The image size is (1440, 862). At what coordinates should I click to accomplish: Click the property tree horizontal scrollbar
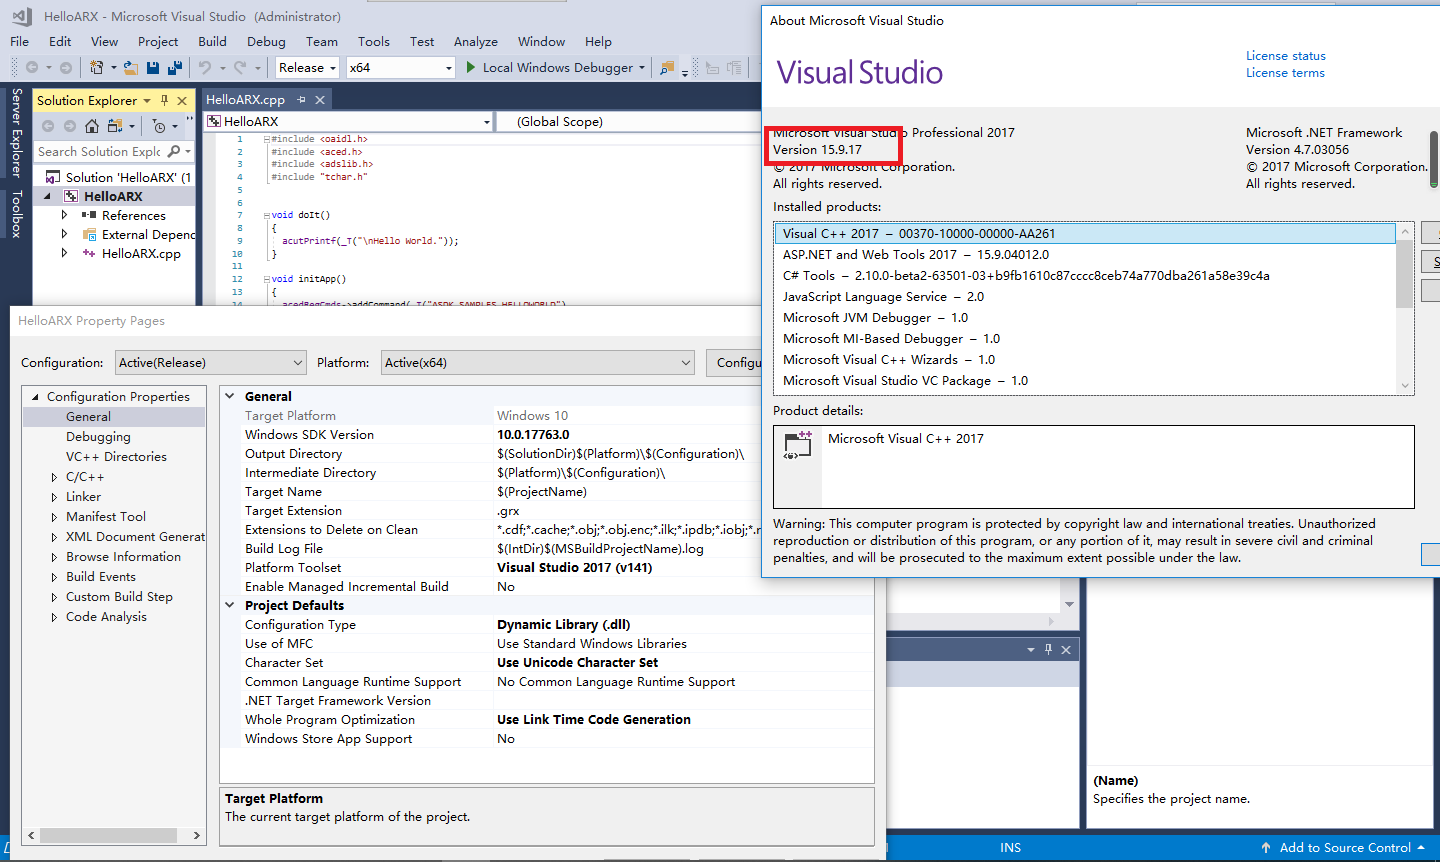(x=108, y=835)
